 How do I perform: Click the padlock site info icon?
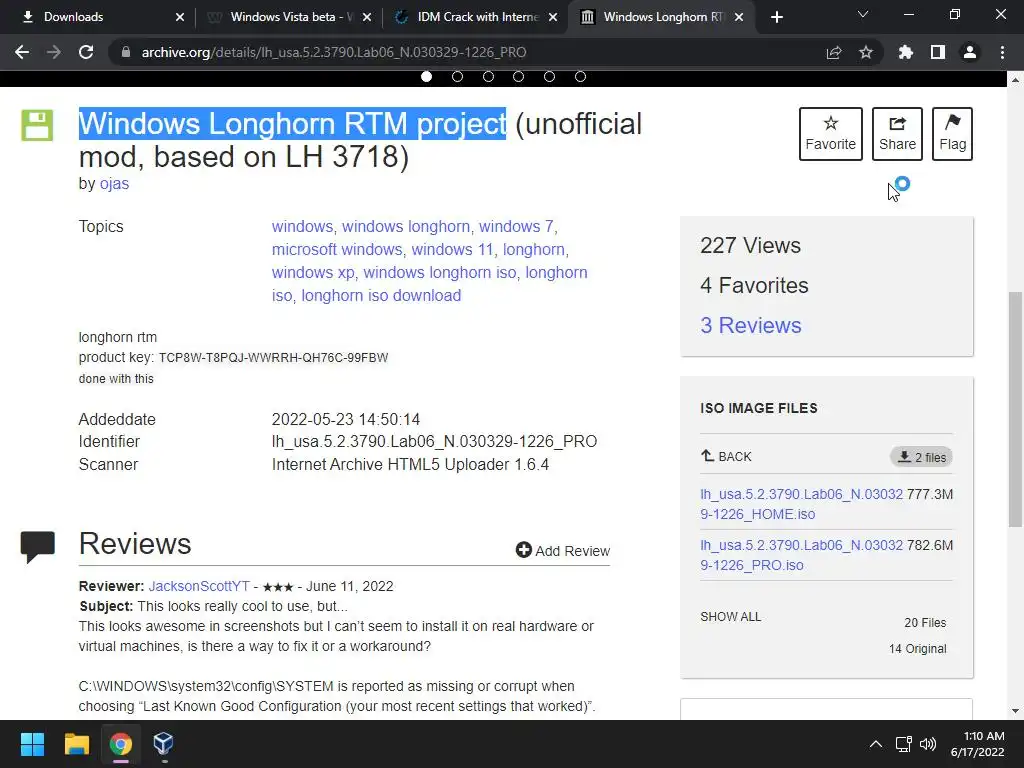[x=126, y=52]
